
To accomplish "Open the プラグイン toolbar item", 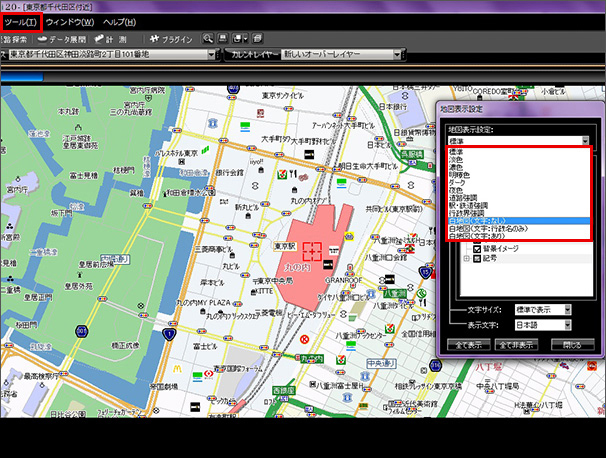I will point(171,39).
